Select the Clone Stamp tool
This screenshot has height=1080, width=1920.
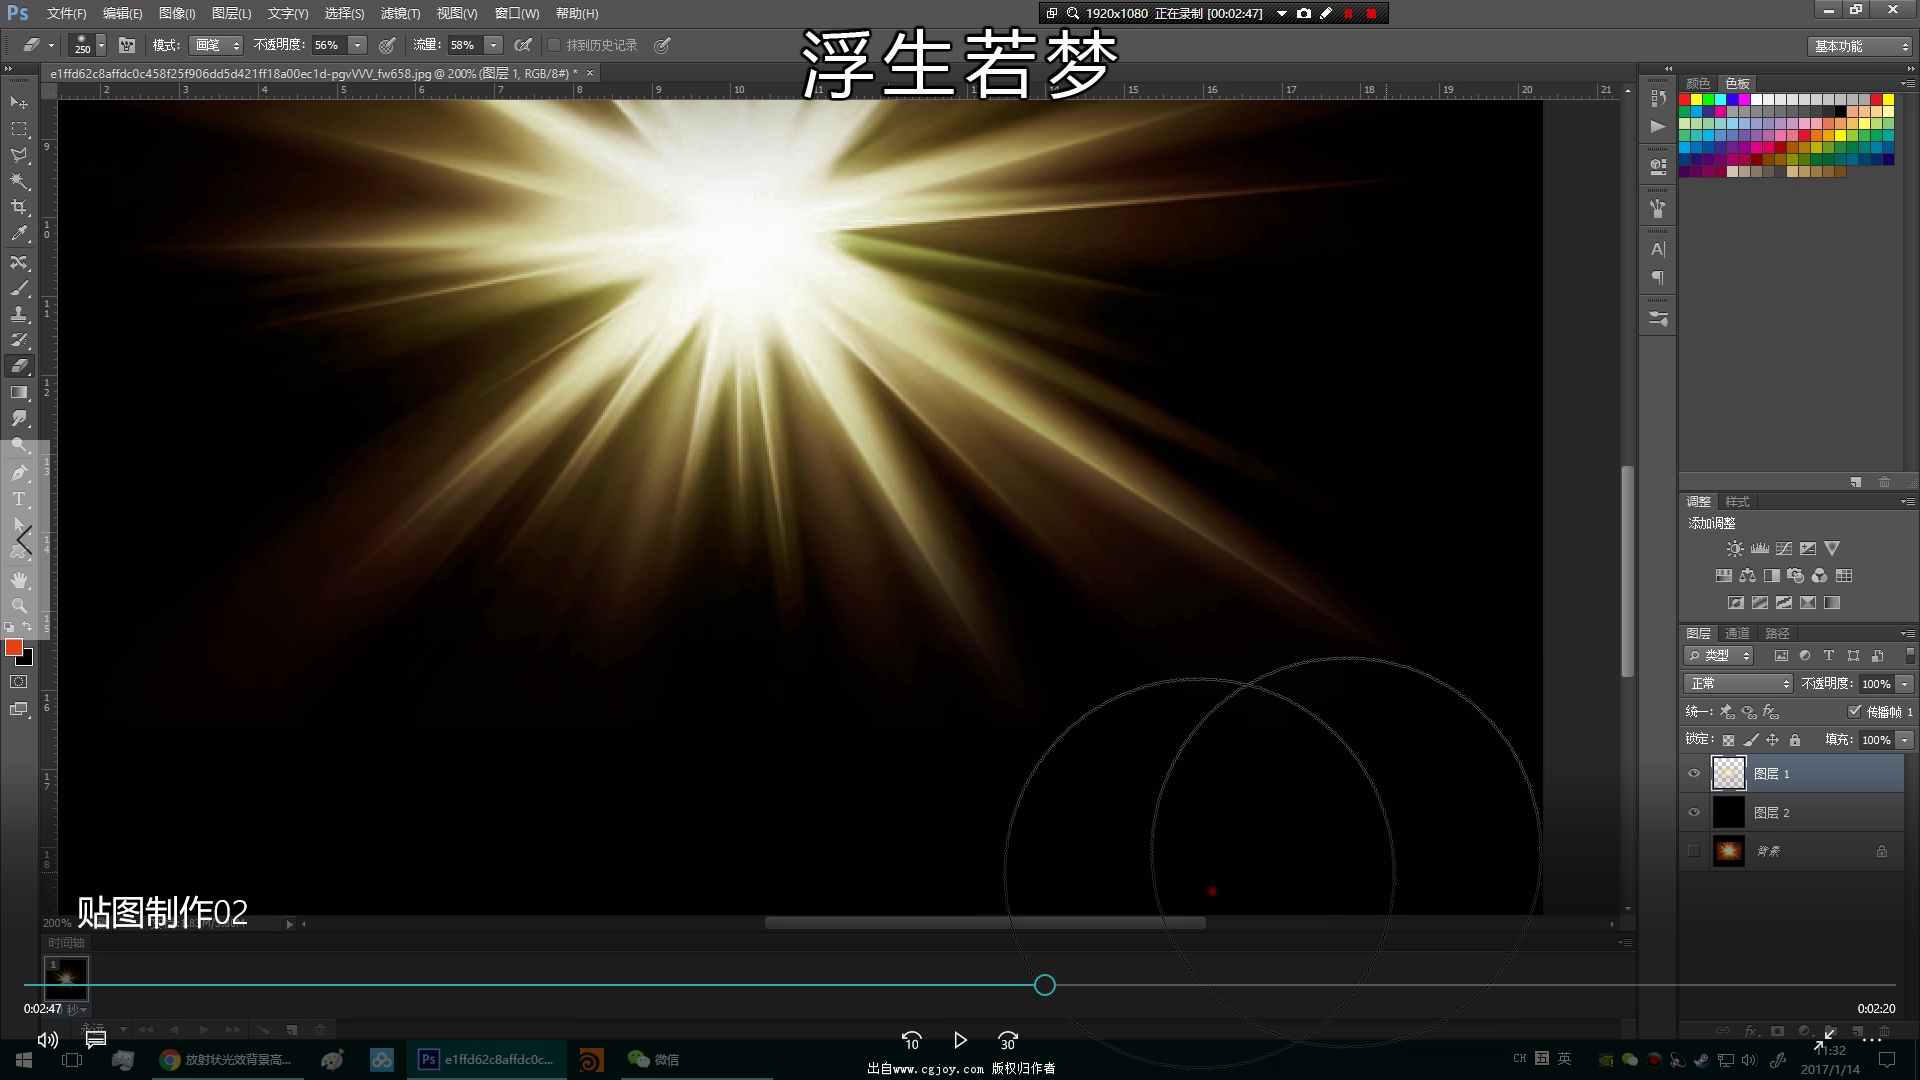[x=19, y=314]
